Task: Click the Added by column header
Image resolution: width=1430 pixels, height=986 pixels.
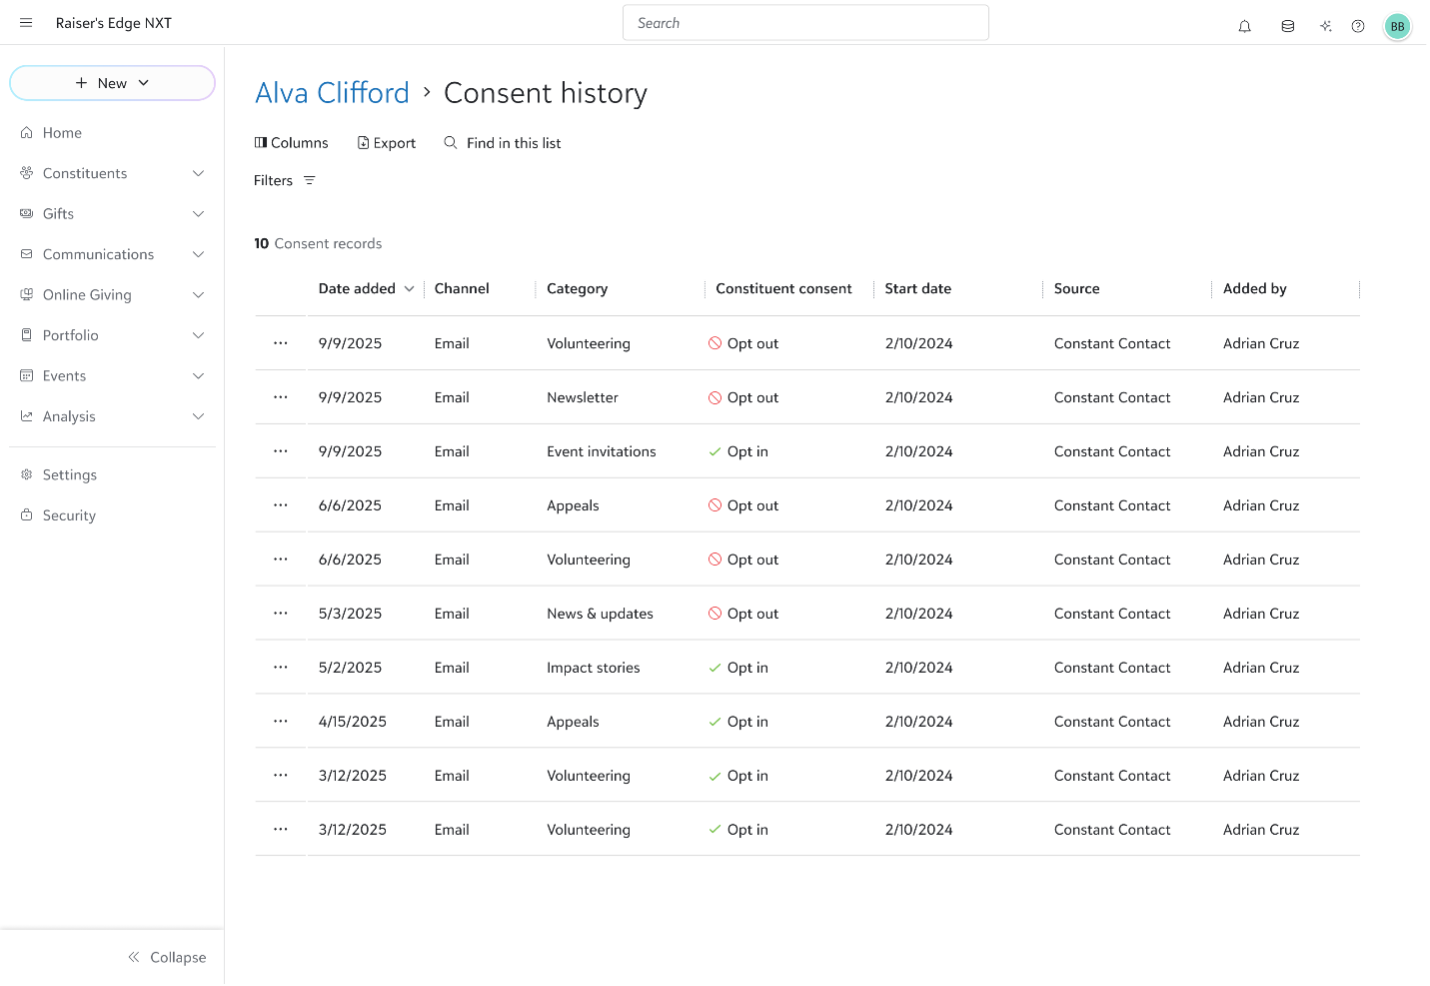Action: point(1255,288)
